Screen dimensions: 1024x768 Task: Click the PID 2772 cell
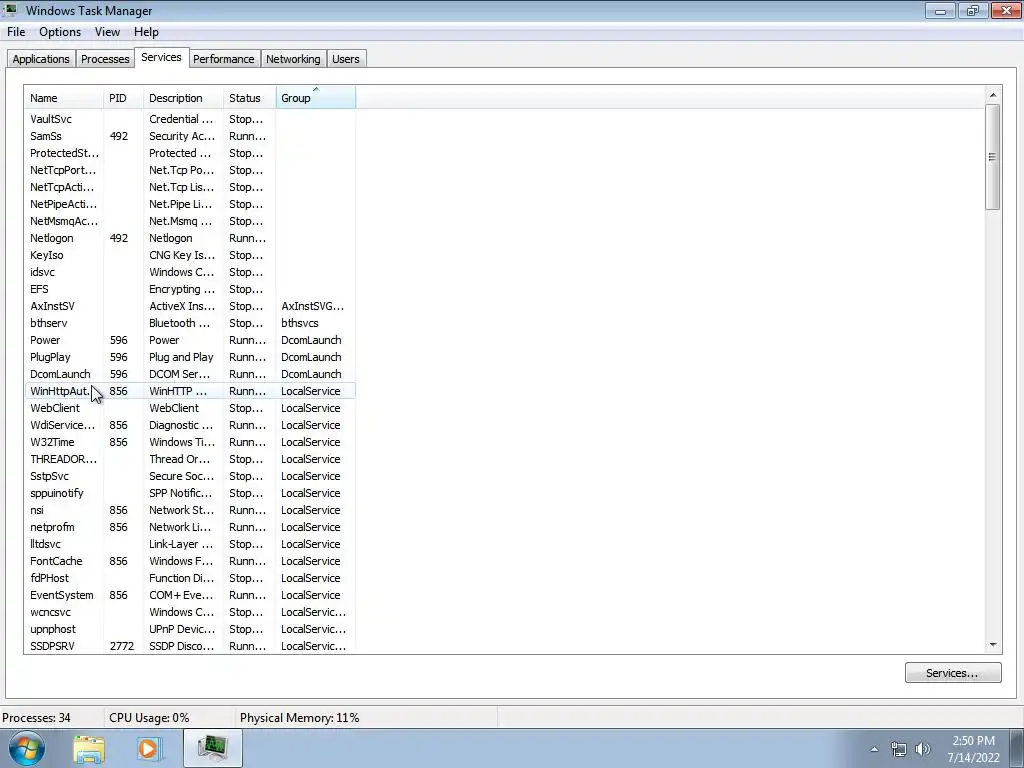click(x=121, y=645)
